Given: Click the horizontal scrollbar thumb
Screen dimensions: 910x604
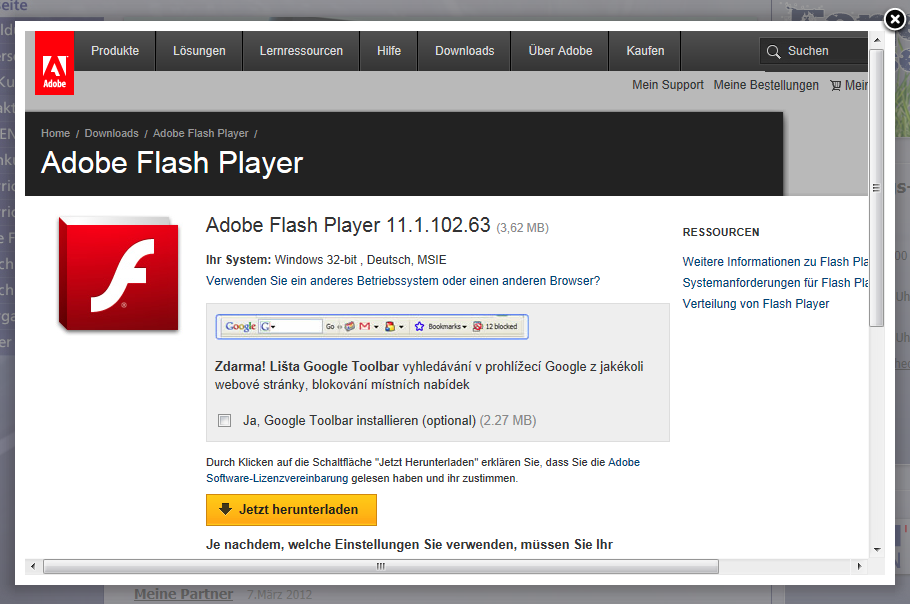Looking at the screenshot, I should coord(381,566).
